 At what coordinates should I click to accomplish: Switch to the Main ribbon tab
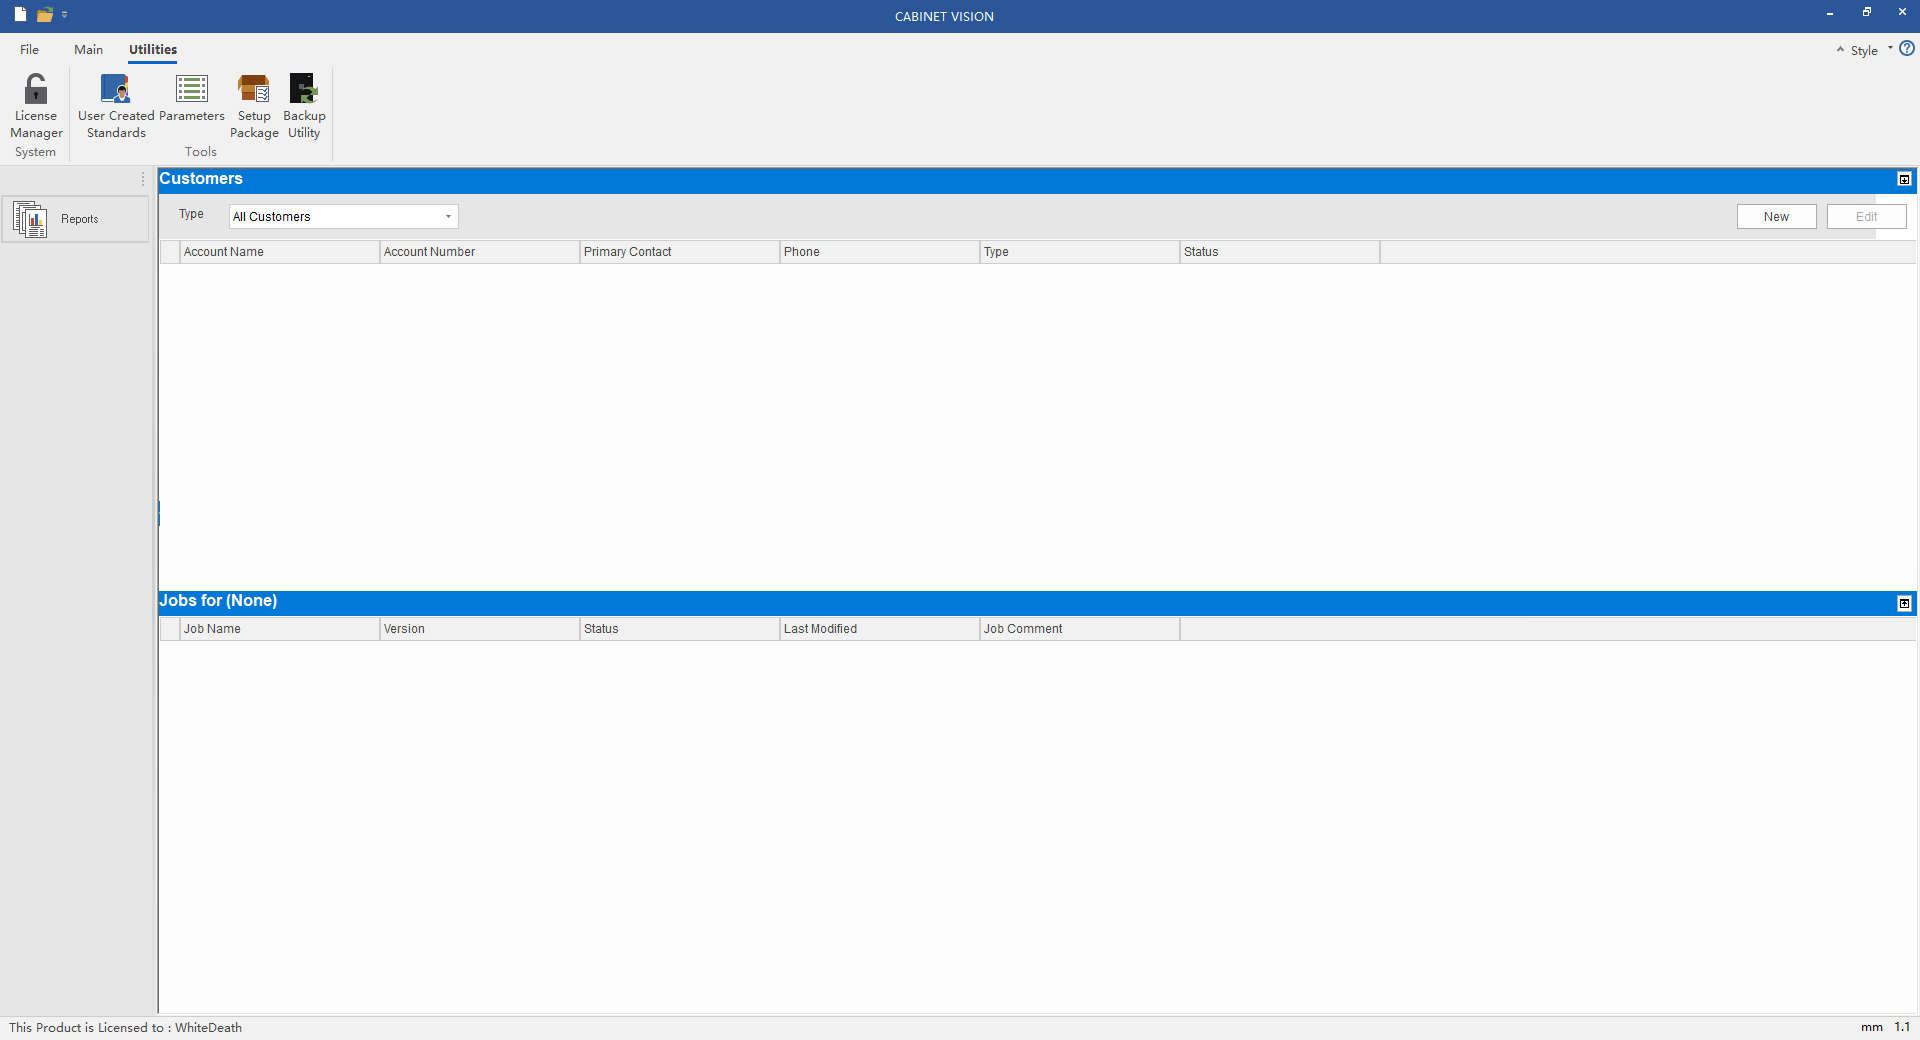(88, 49)
